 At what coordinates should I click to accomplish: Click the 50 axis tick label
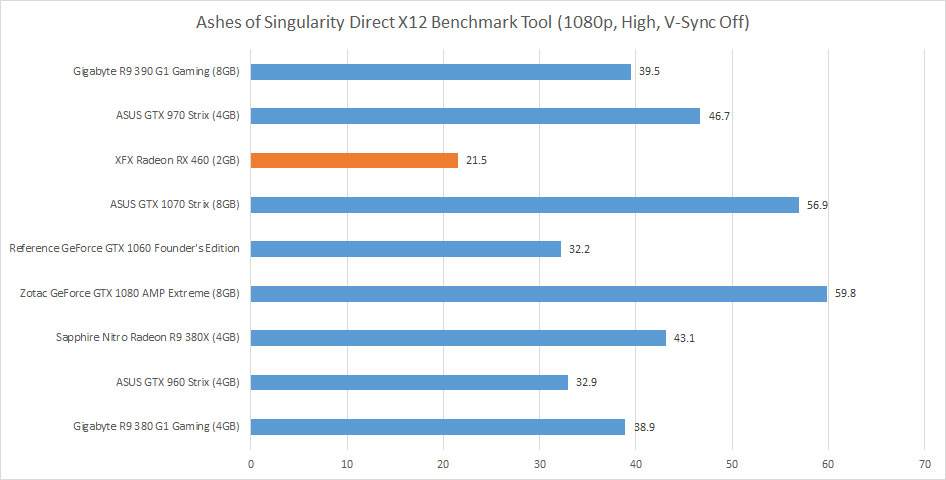(x=732, y=464)
